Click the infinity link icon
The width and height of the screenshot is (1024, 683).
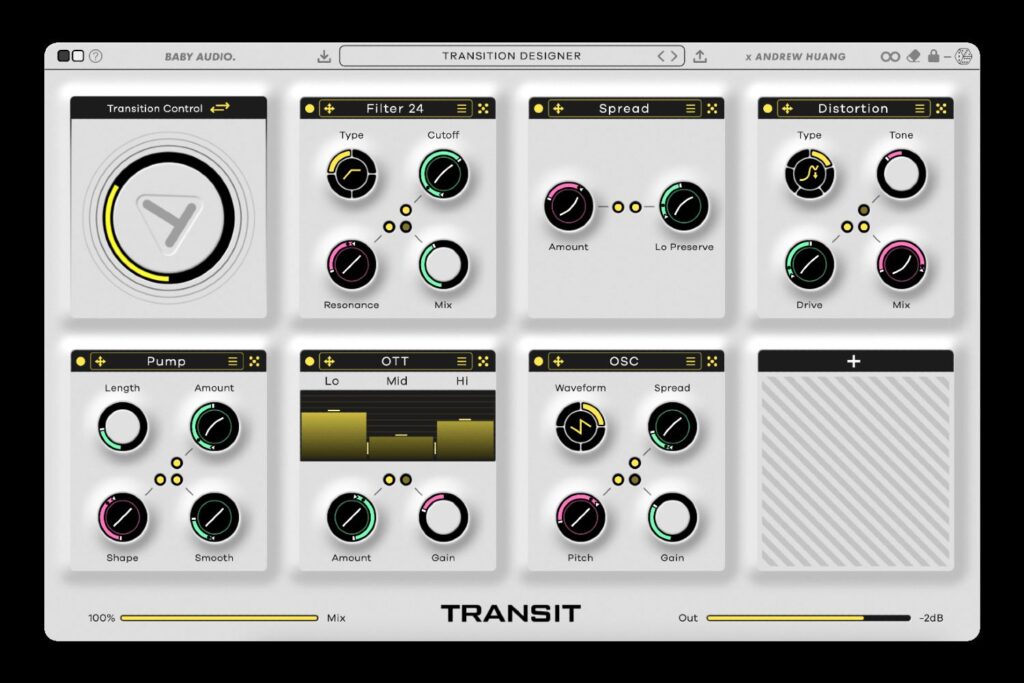coord(890,57)
